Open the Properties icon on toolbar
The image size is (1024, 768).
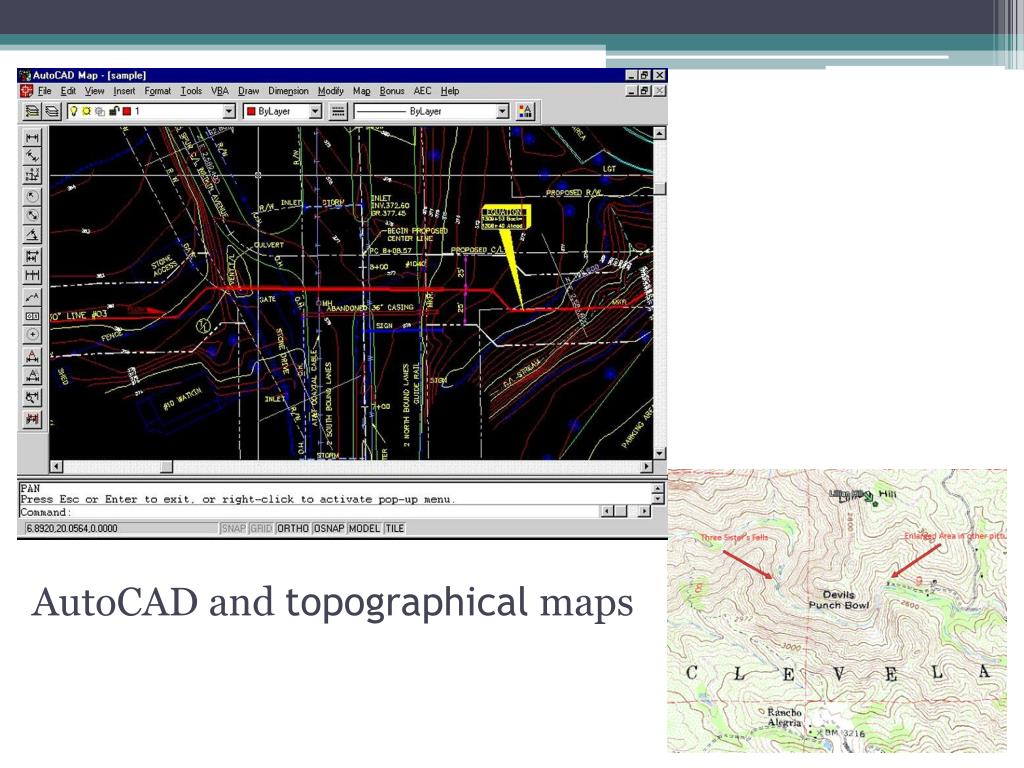point(525,112)
